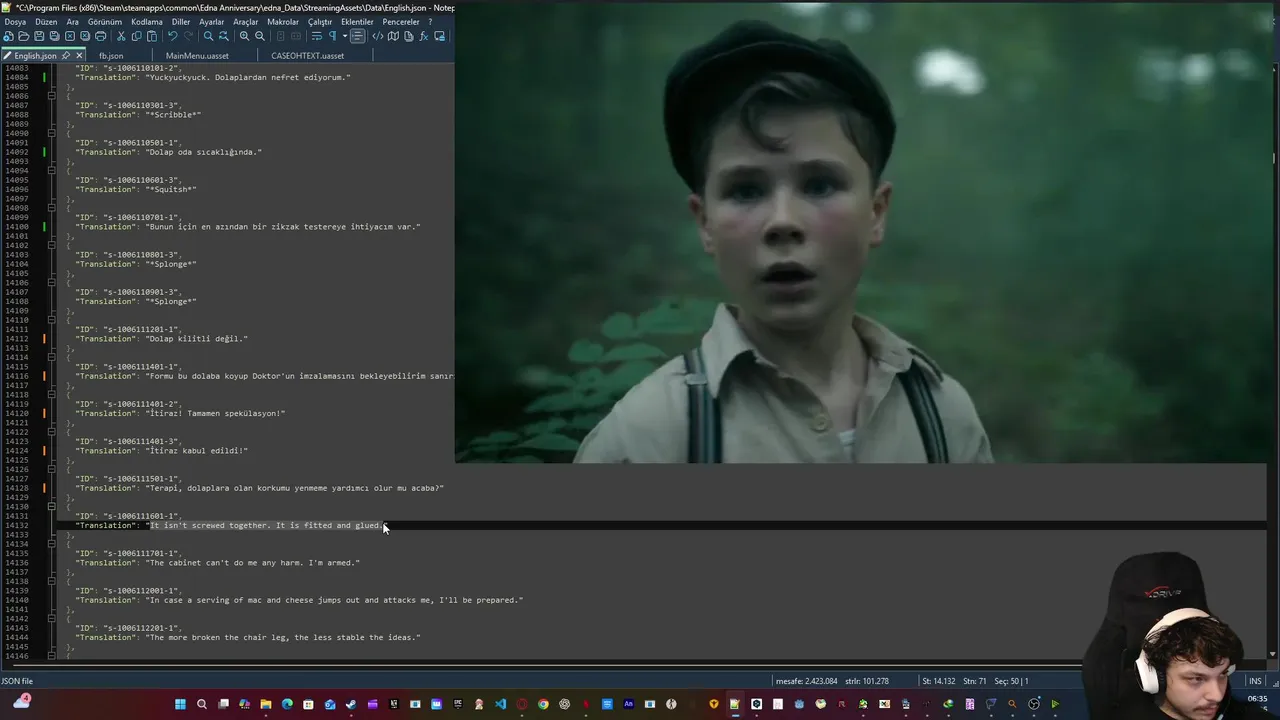Open the Kodlama menu
1280x720 pixels.
click(x=147, y=21)
